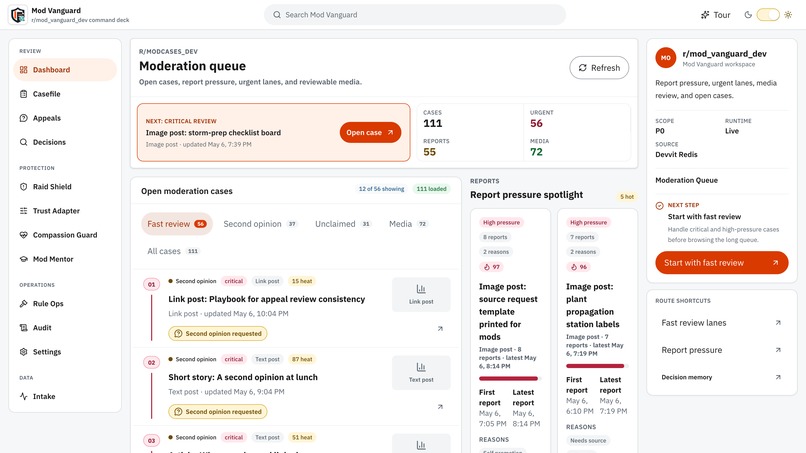
Task: Select the Fast review tab
Action: click(177, 224)
